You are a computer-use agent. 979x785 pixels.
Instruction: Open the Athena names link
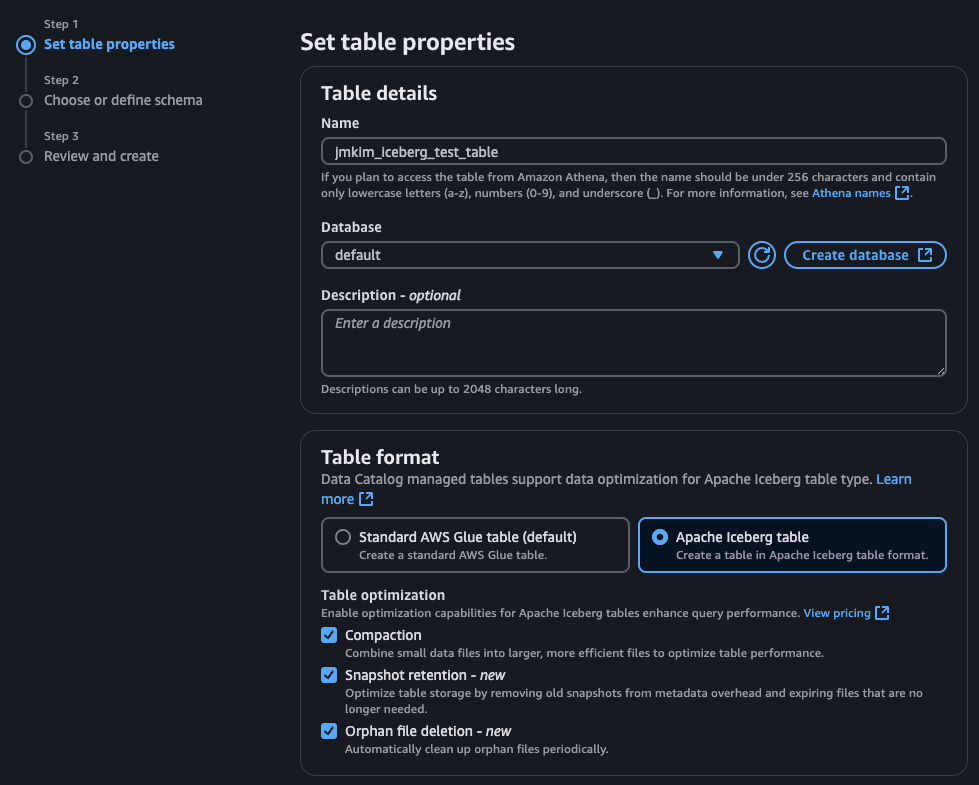click(x=850, y=193)
